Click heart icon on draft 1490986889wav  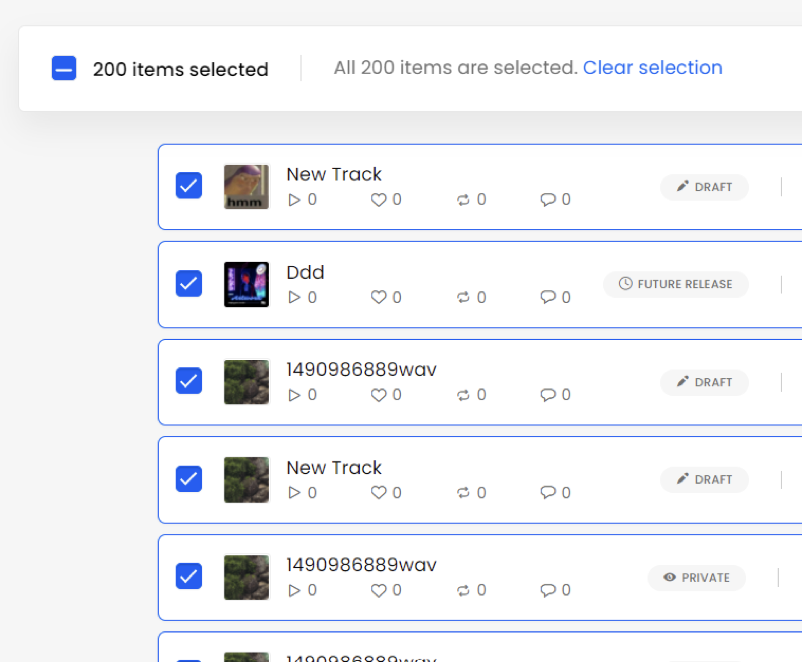[378, 395]
